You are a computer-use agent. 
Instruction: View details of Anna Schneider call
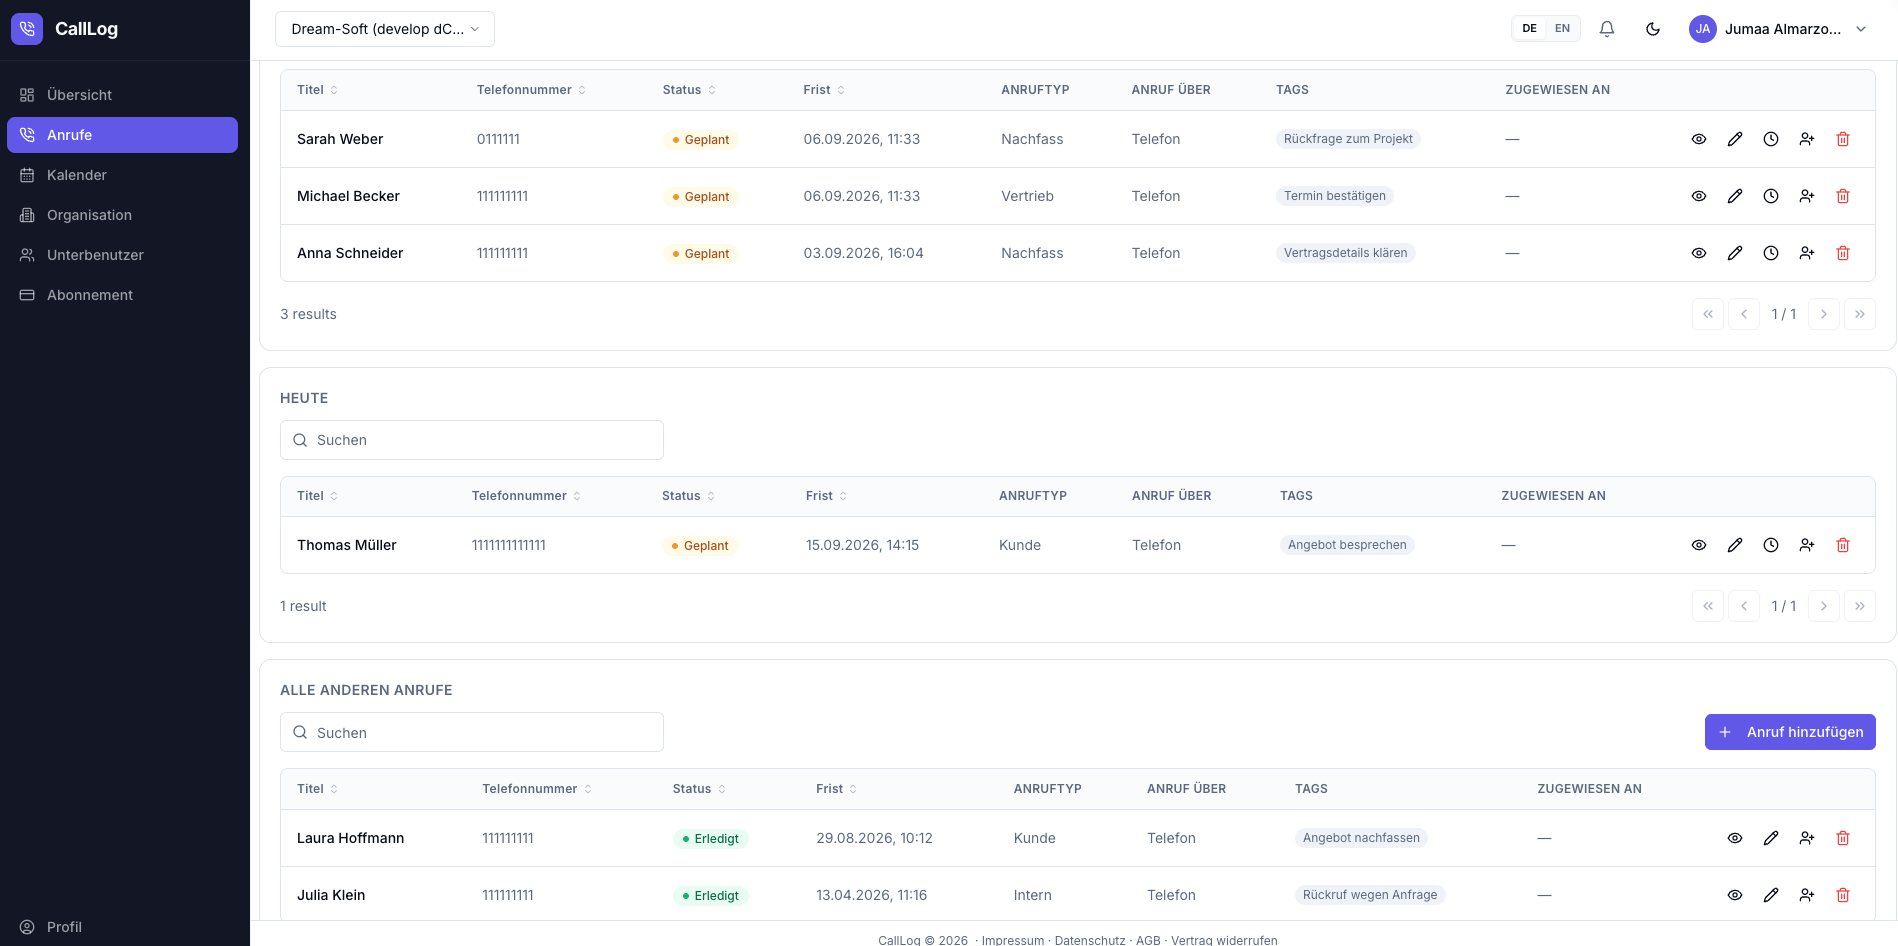[1699, 253]
